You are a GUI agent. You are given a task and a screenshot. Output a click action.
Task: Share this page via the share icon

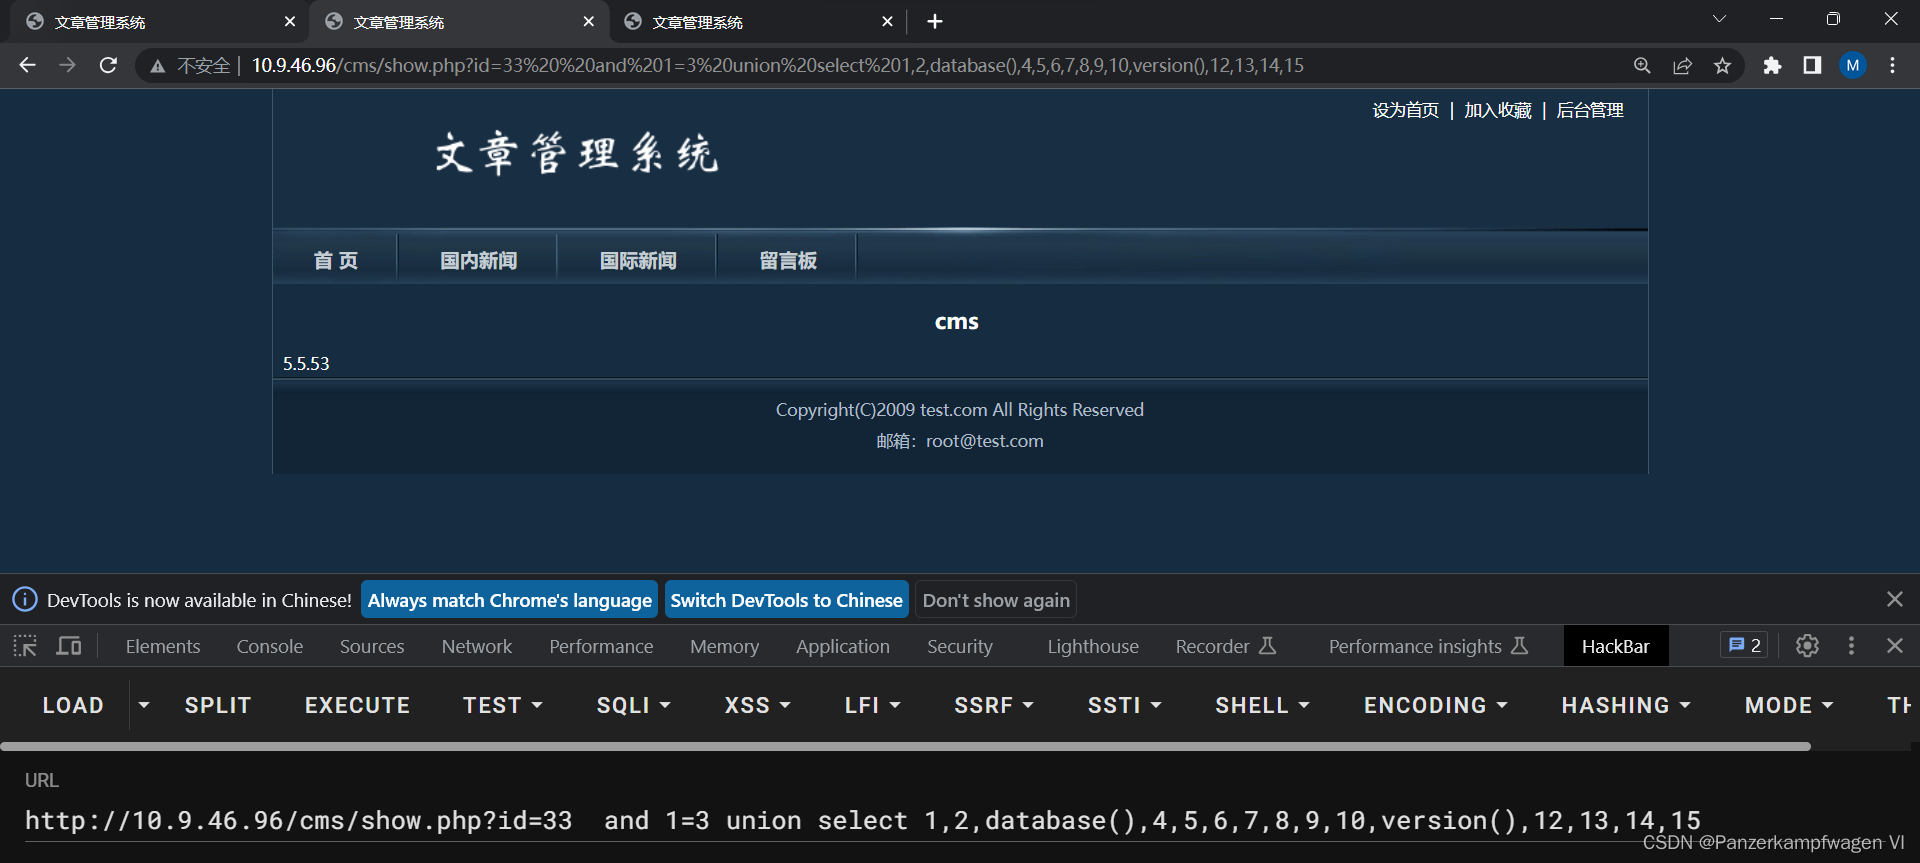coord(1682,65)
